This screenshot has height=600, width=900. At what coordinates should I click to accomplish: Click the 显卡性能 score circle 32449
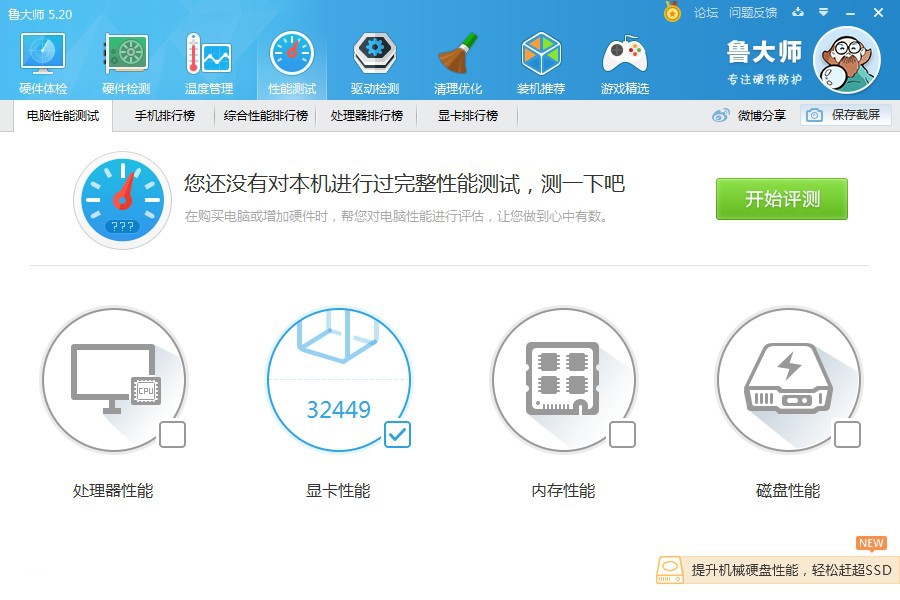click(339, 380)
